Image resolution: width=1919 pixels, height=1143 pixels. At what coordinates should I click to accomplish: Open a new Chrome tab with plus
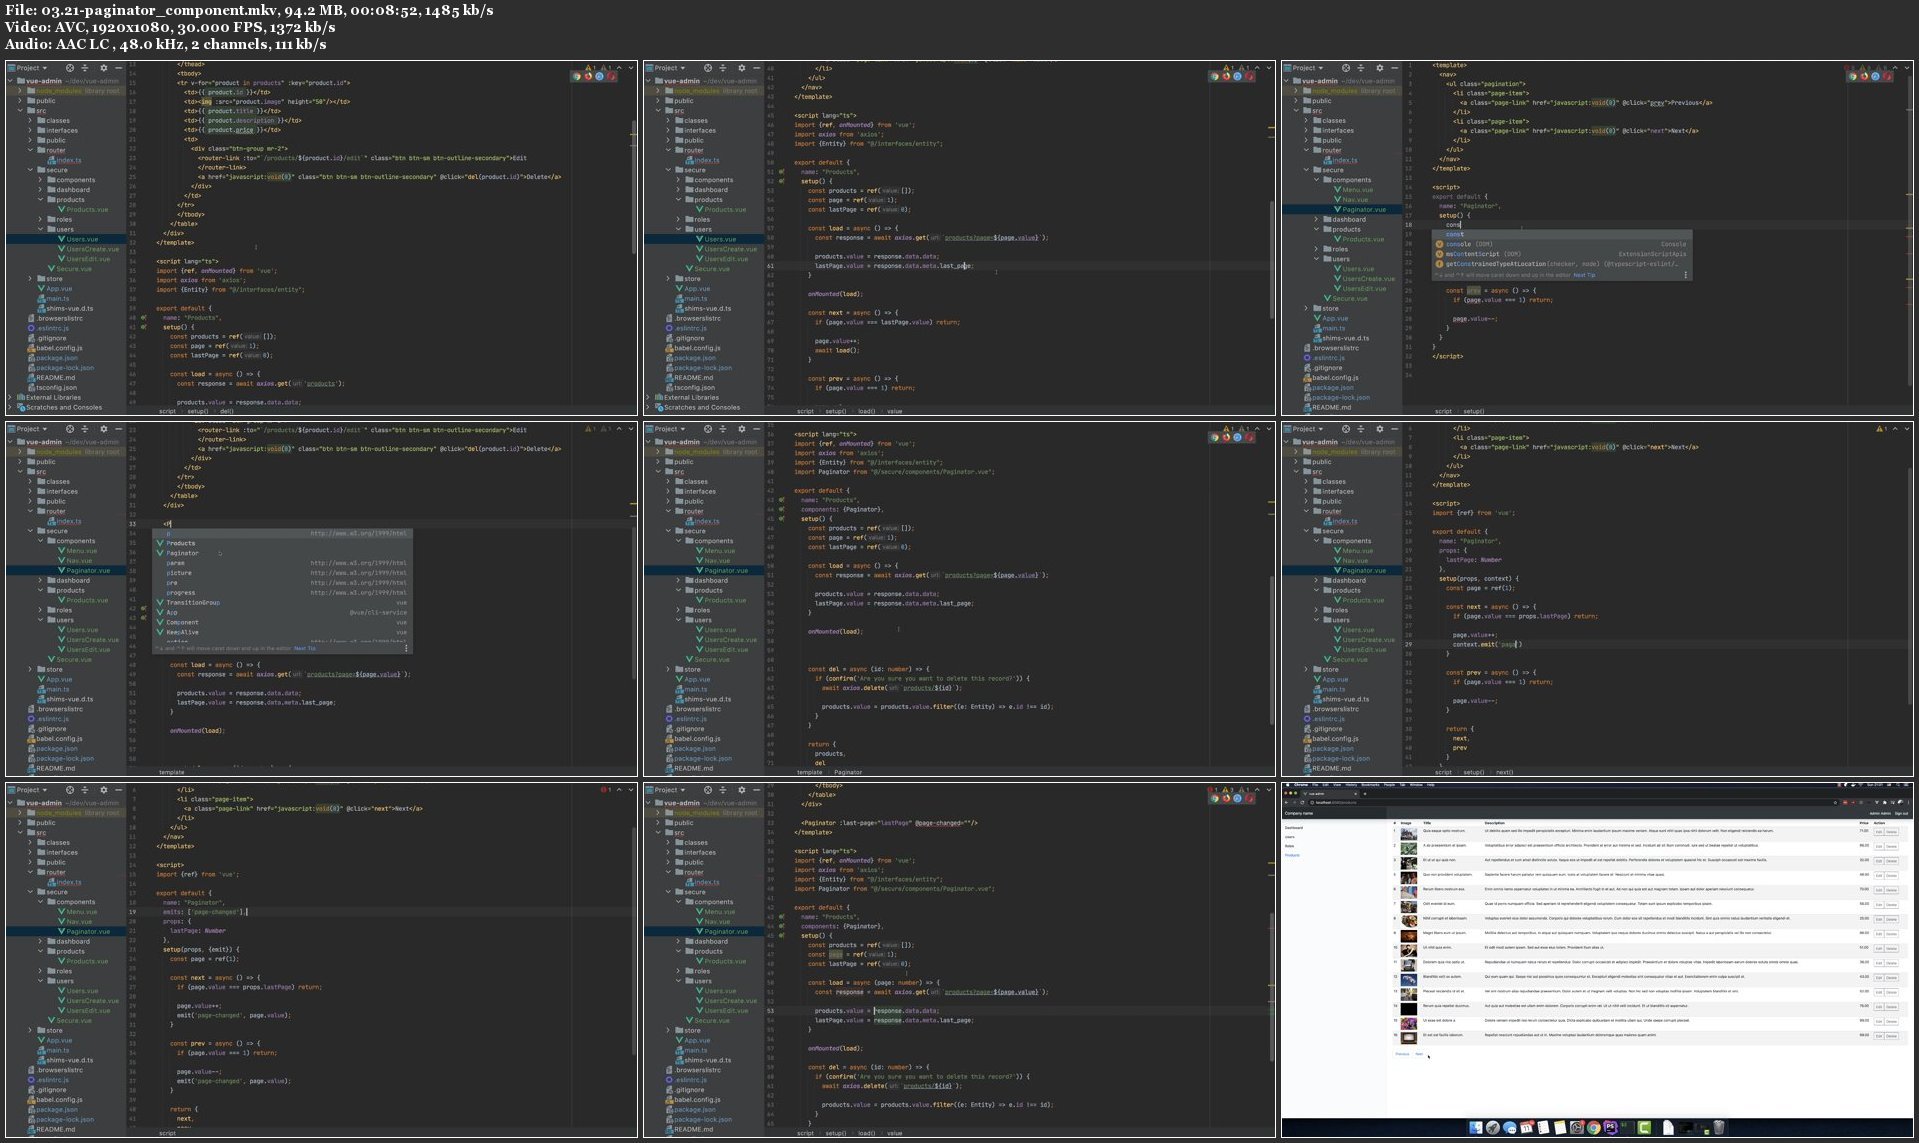pyautogui.click(x=1365, y=794)
